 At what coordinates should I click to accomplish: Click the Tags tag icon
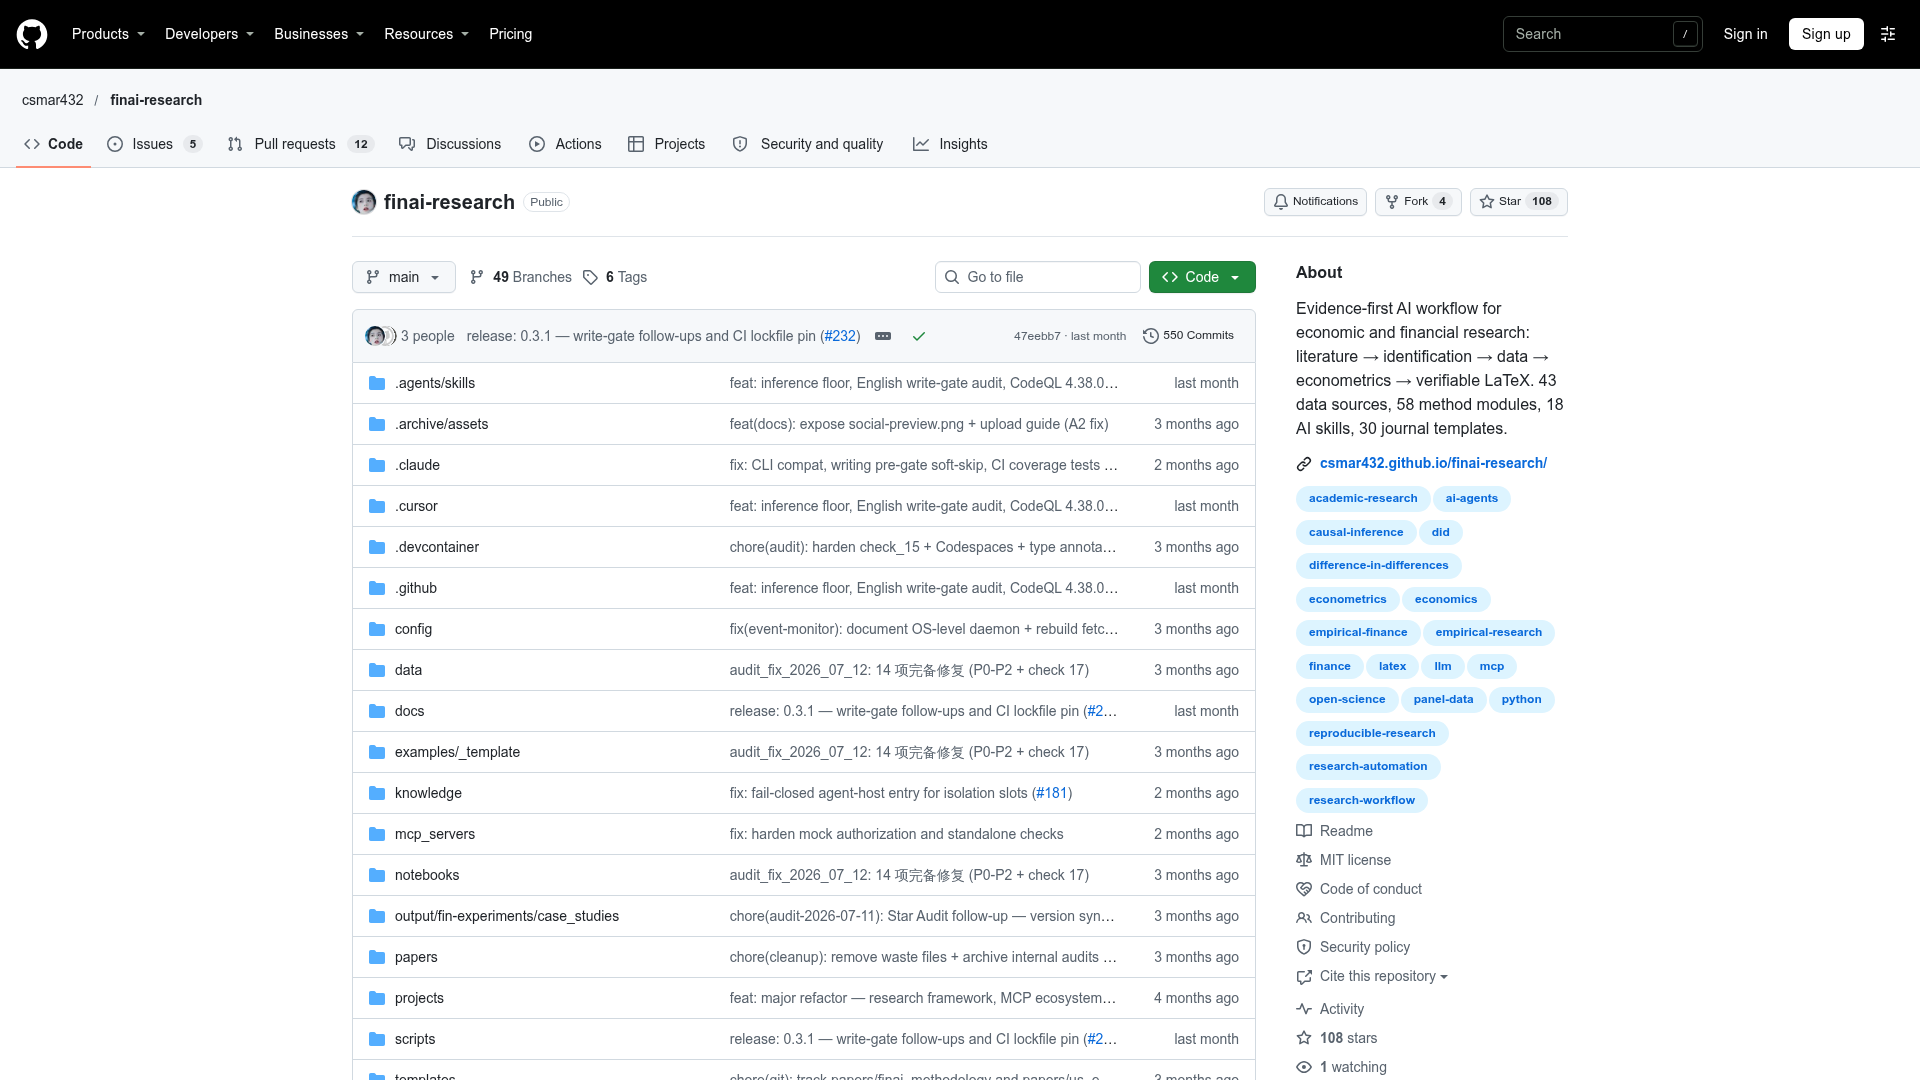(591, 277)
